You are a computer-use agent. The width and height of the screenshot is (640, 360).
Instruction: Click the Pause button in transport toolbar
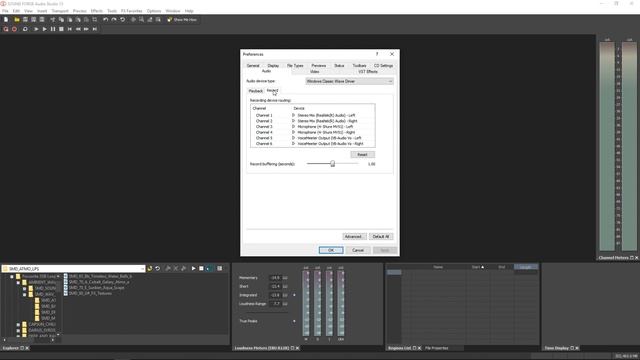[53, 29]
